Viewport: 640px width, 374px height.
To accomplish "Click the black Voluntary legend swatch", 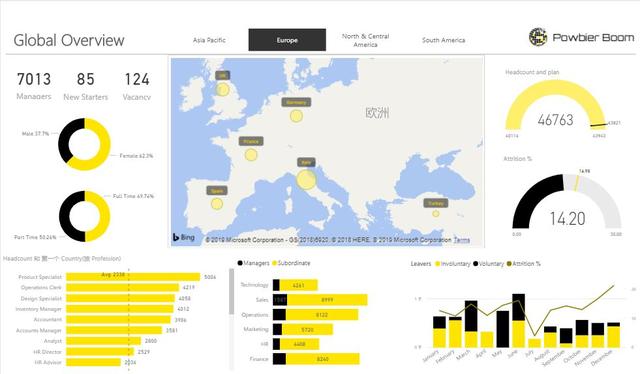I will point(476,264).
